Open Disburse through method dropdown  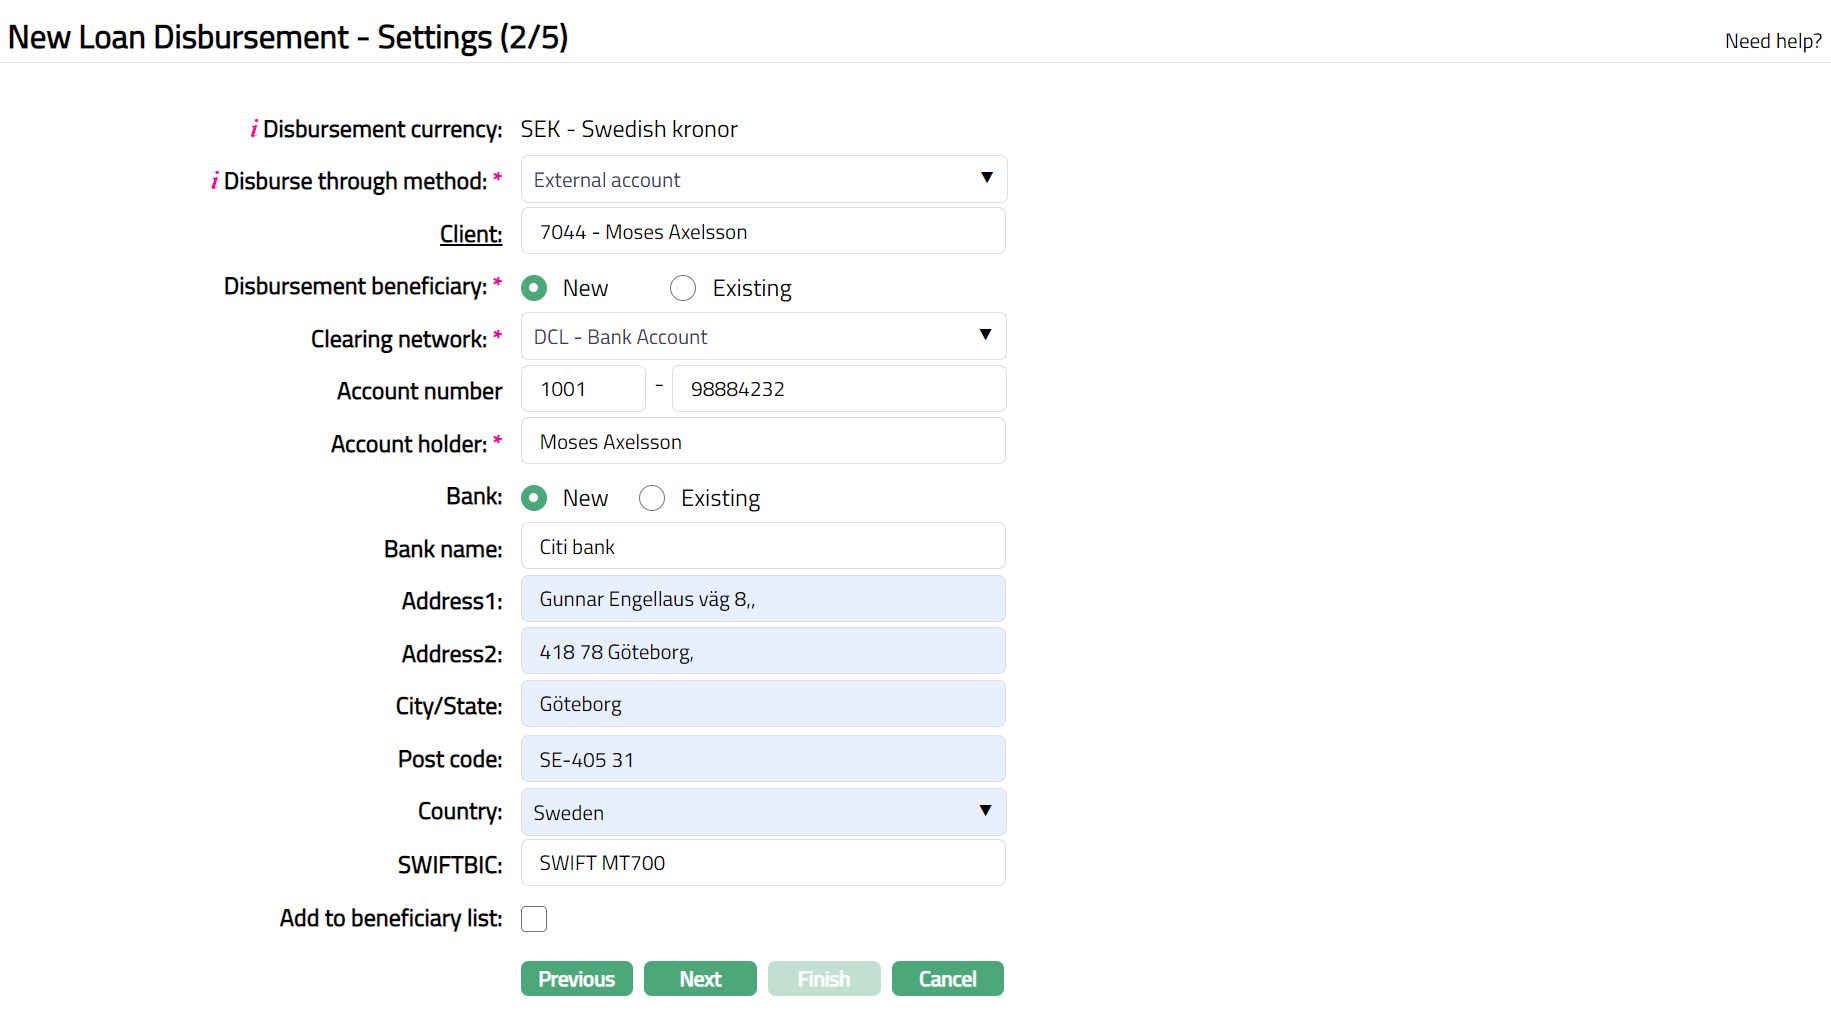coord(763,180)
